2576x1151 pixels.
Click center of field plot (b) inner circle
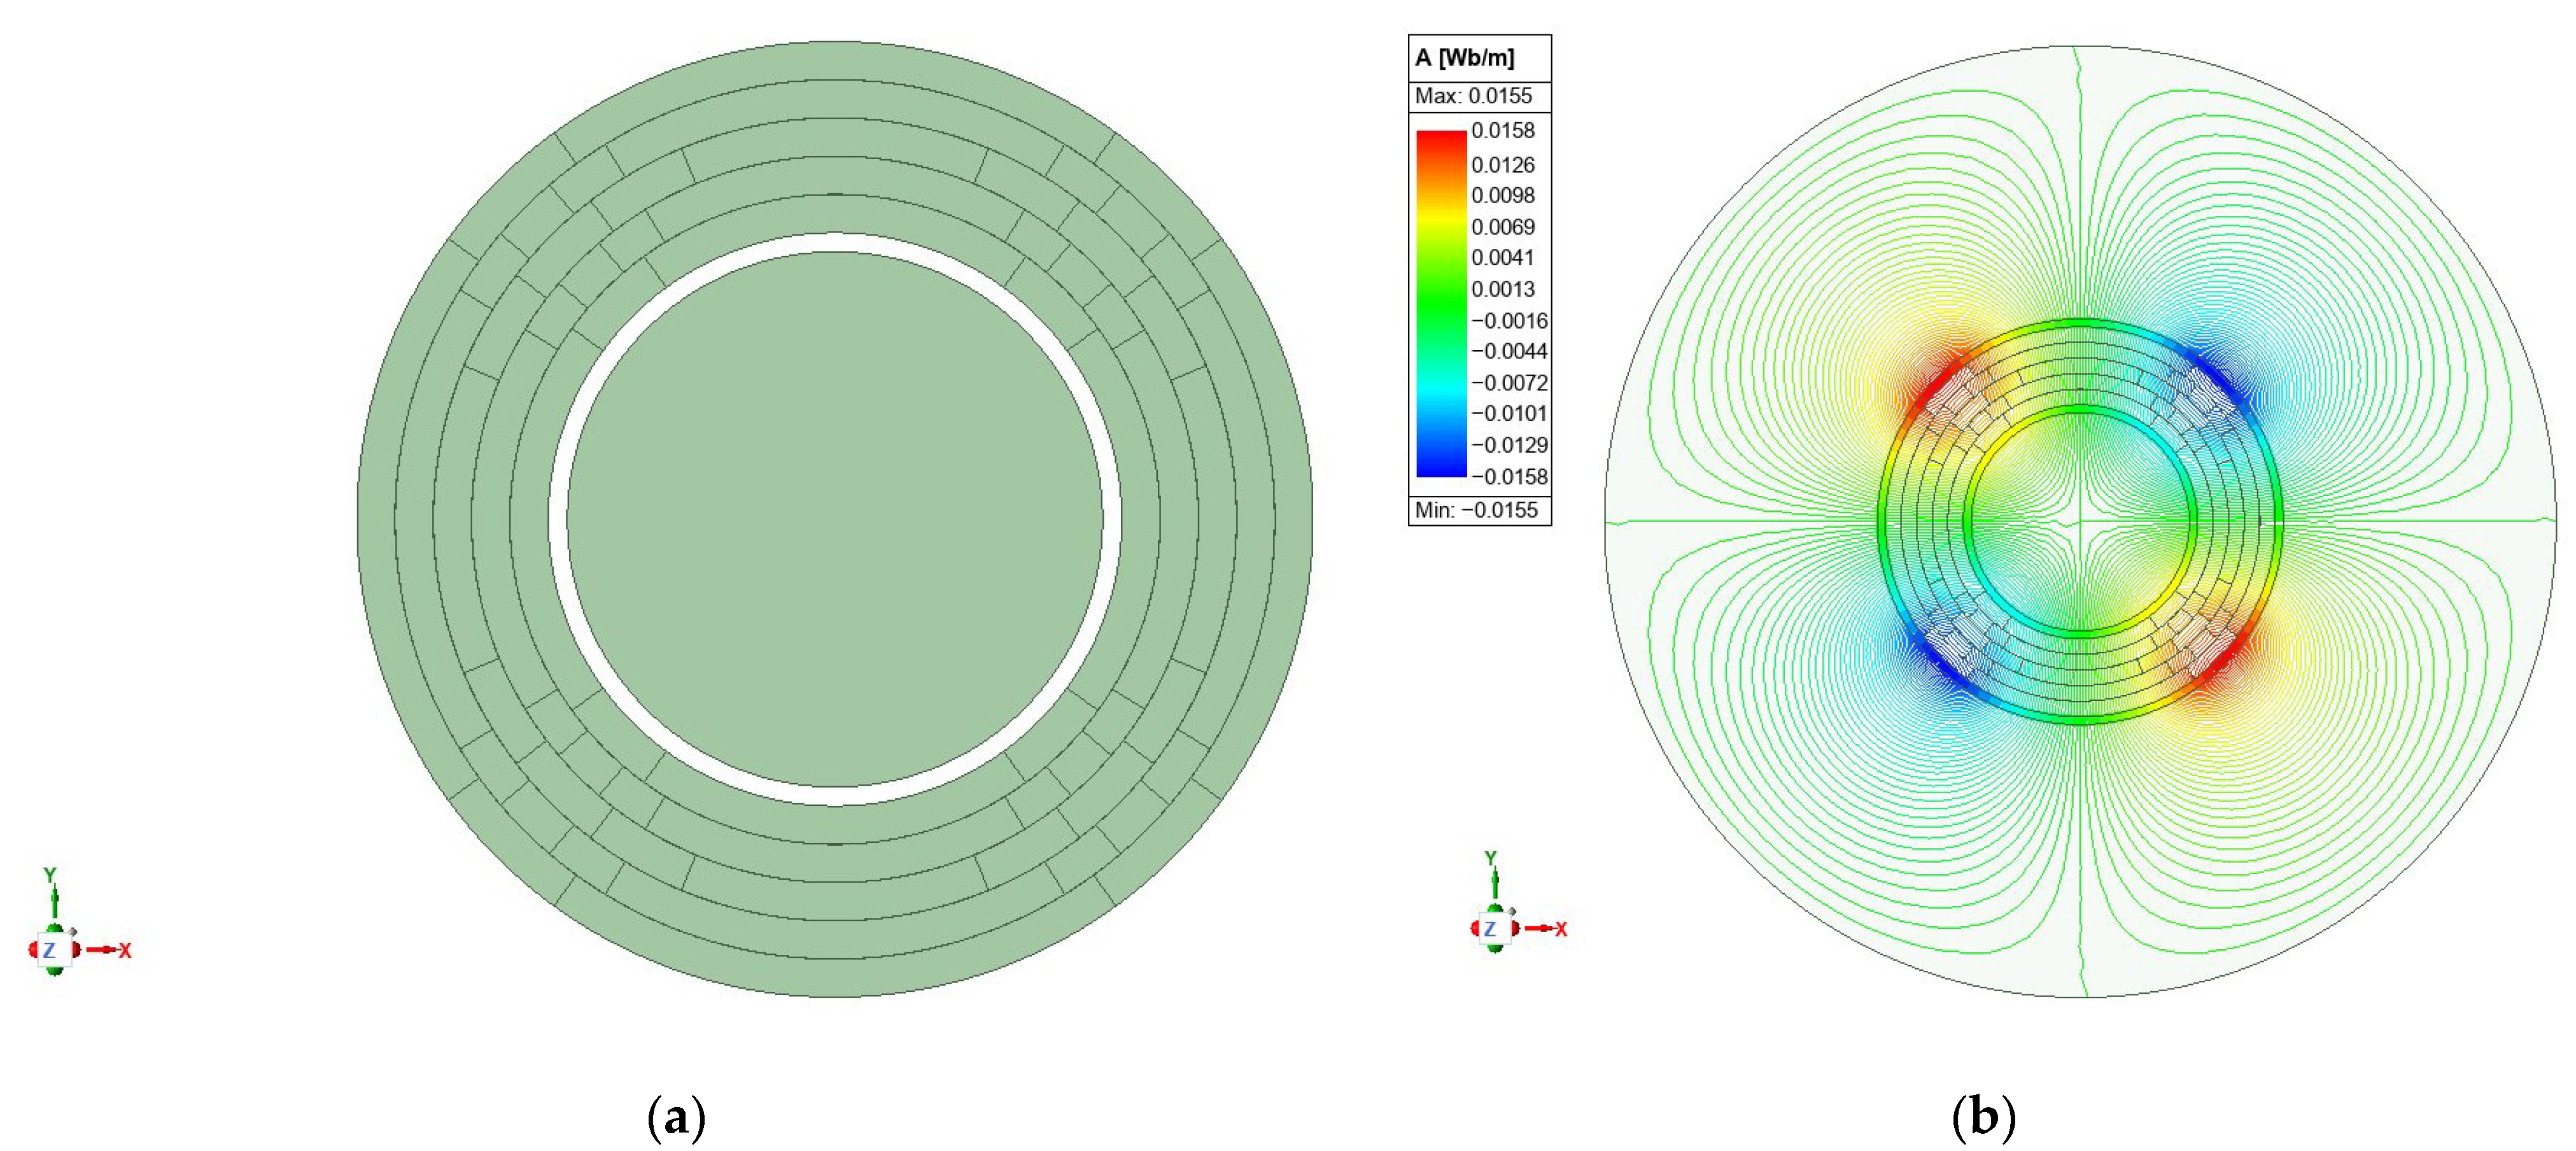coord(2080,520)
